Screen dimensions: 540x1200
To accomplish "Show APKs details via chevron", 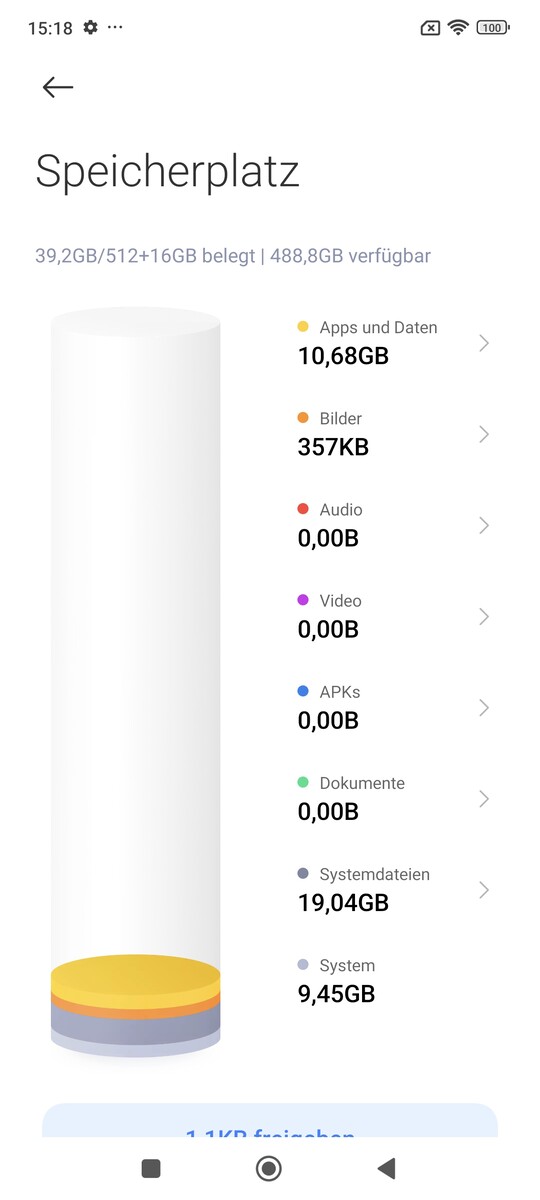I will click(x=484, y=707).
